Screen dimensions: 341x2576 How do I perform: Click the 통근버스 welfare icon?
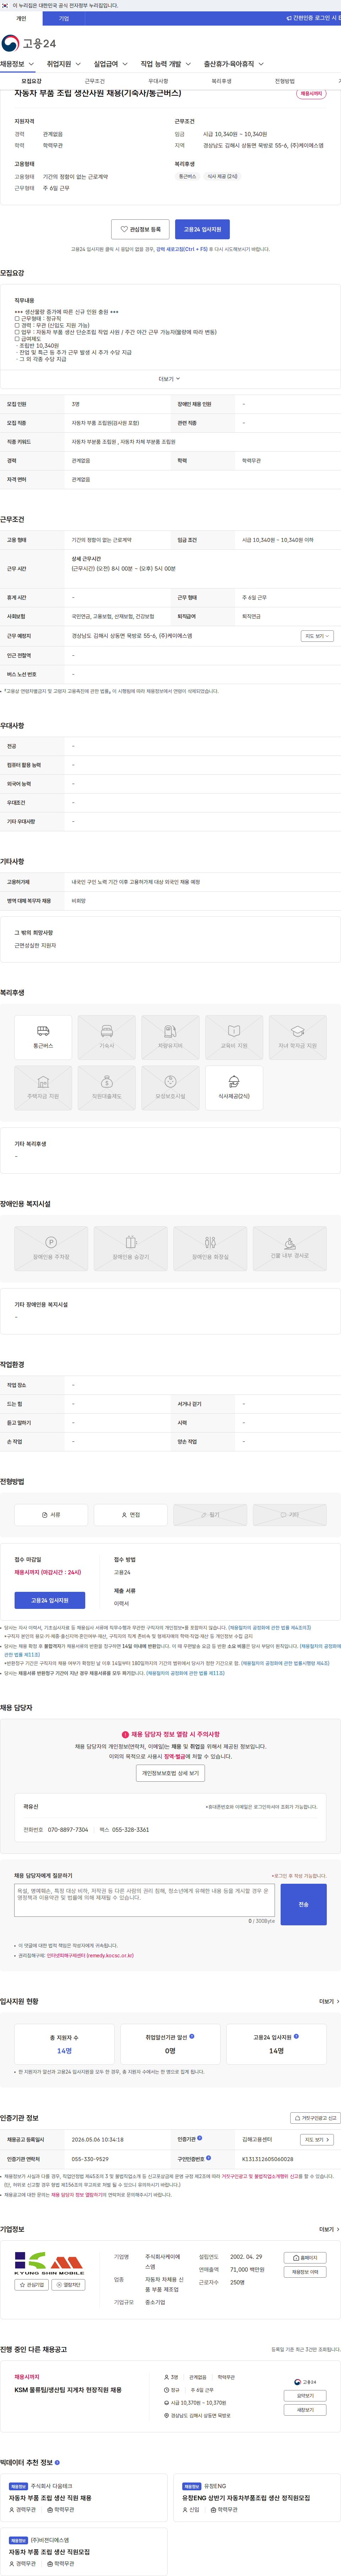tap(43, 1037)
